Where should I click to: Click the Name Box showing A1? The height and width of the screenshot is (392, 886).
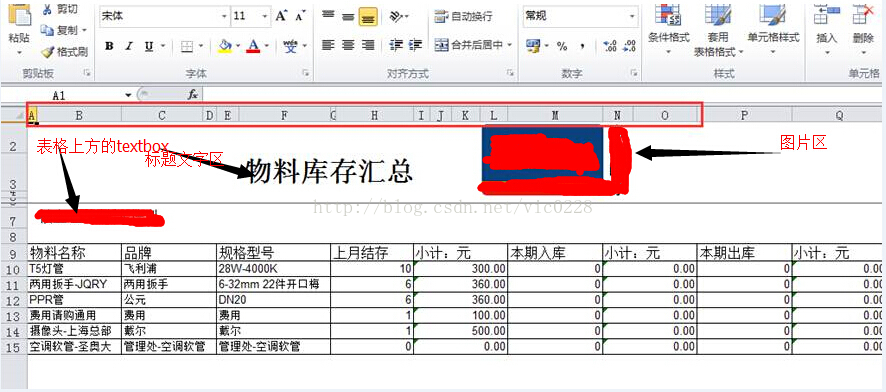click(x=59, y=95)
